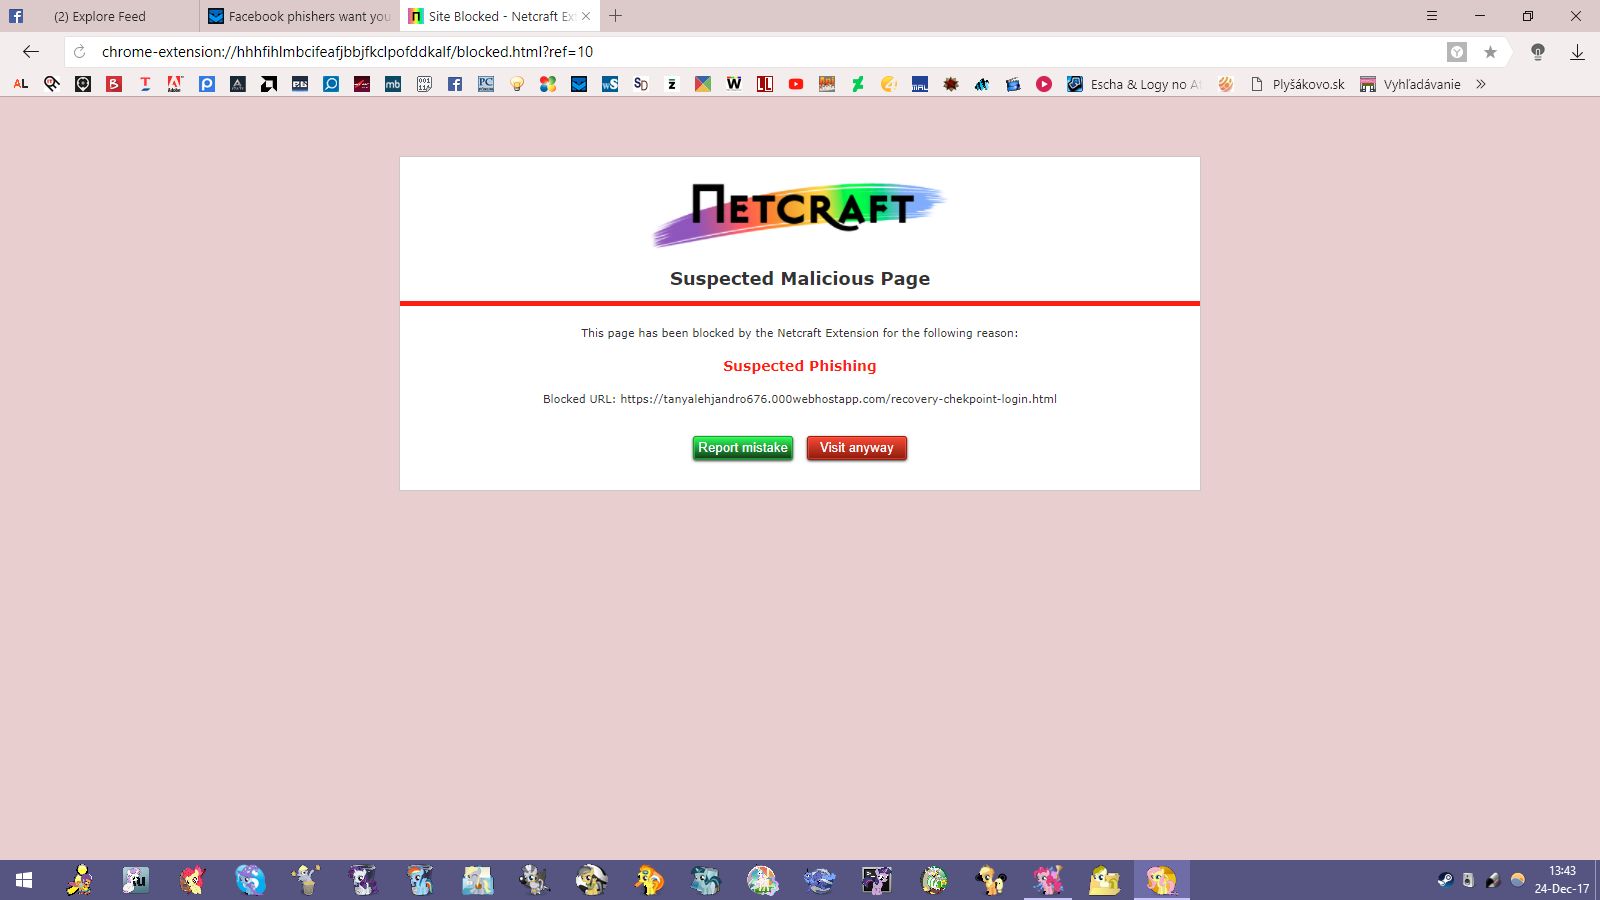Open the Escha & Logy bookmark

click(1135, 84)
